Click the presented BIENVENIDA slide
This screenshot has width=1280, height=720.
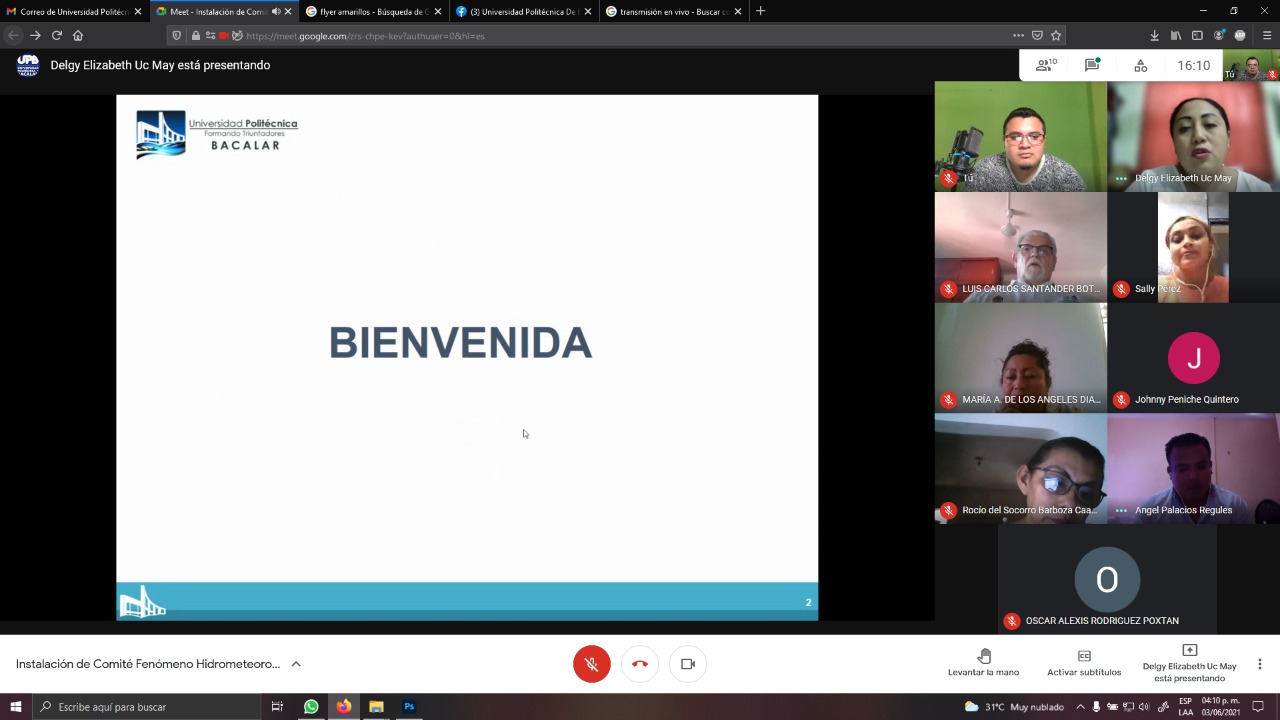(467, 357)
